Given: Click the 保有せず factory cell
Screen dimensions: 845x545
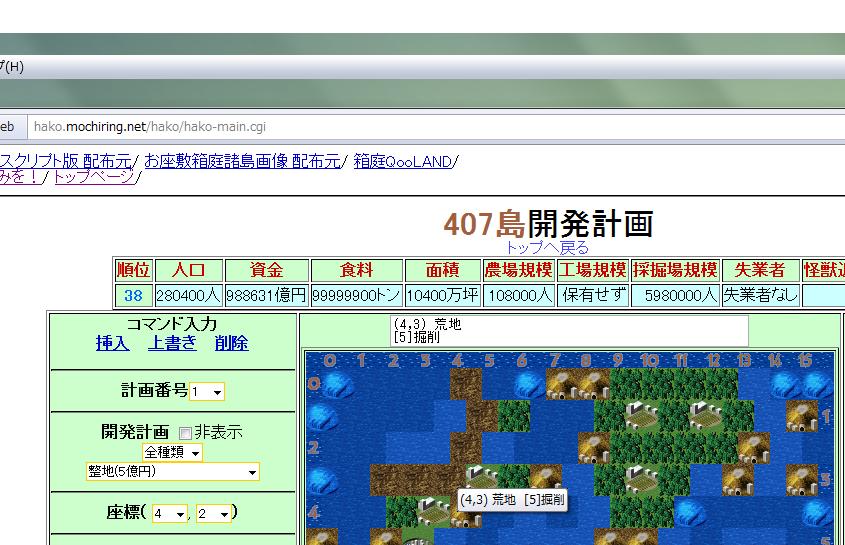Looking at the screenshot, I should pyautogui.click(x=593, y=295).
